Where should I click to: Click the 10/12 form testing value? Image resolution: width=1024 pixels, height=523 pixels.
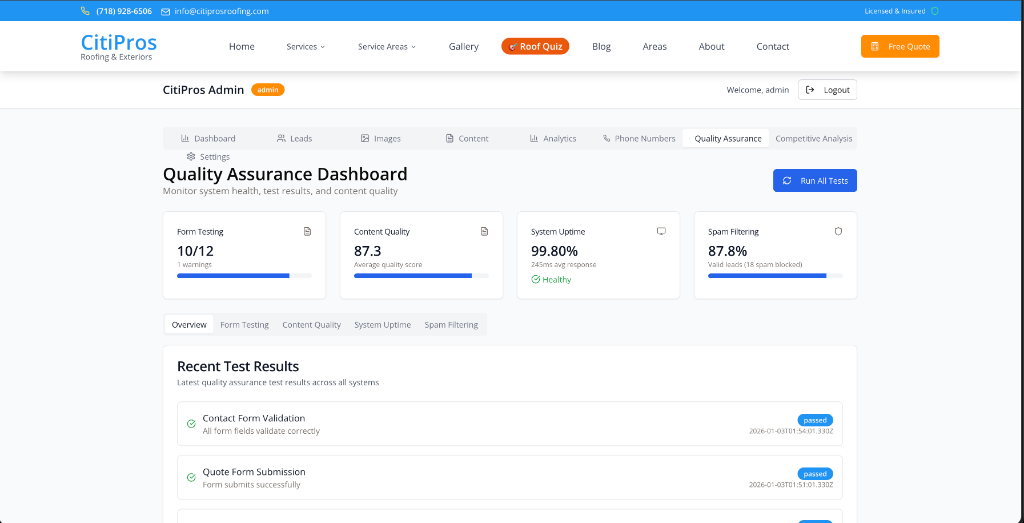coord(195,251)
